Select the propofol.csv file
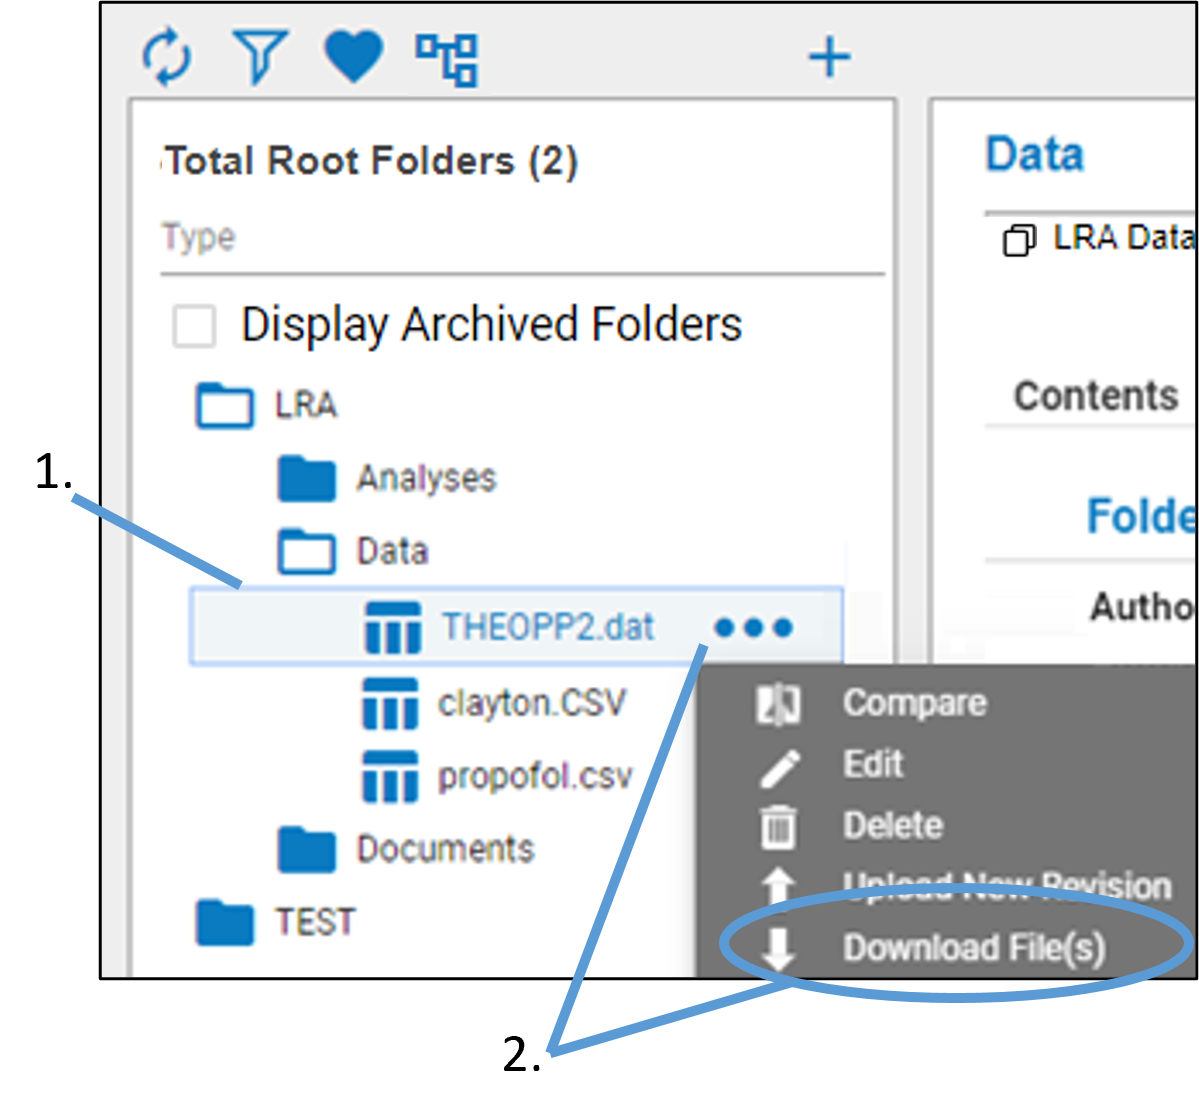Screen dimensions: 1199x1119 pos(535,775)
